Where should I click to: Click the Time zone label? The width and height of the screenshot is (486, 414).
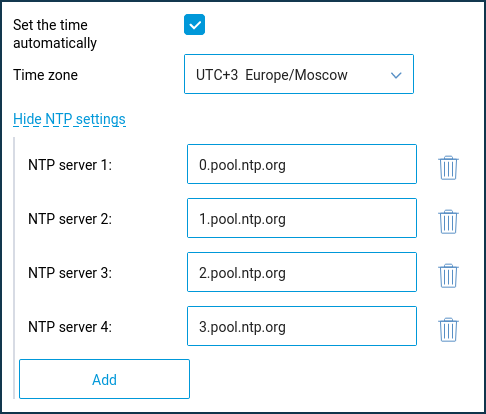[45, 75]
